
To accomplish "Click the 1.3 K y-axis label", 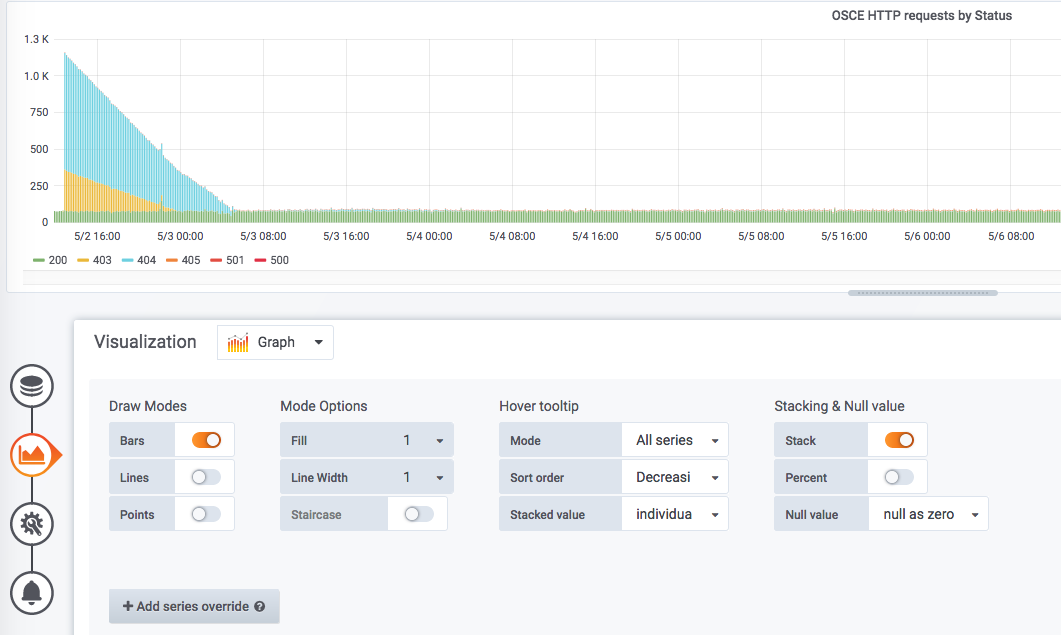I will (37, 39).
